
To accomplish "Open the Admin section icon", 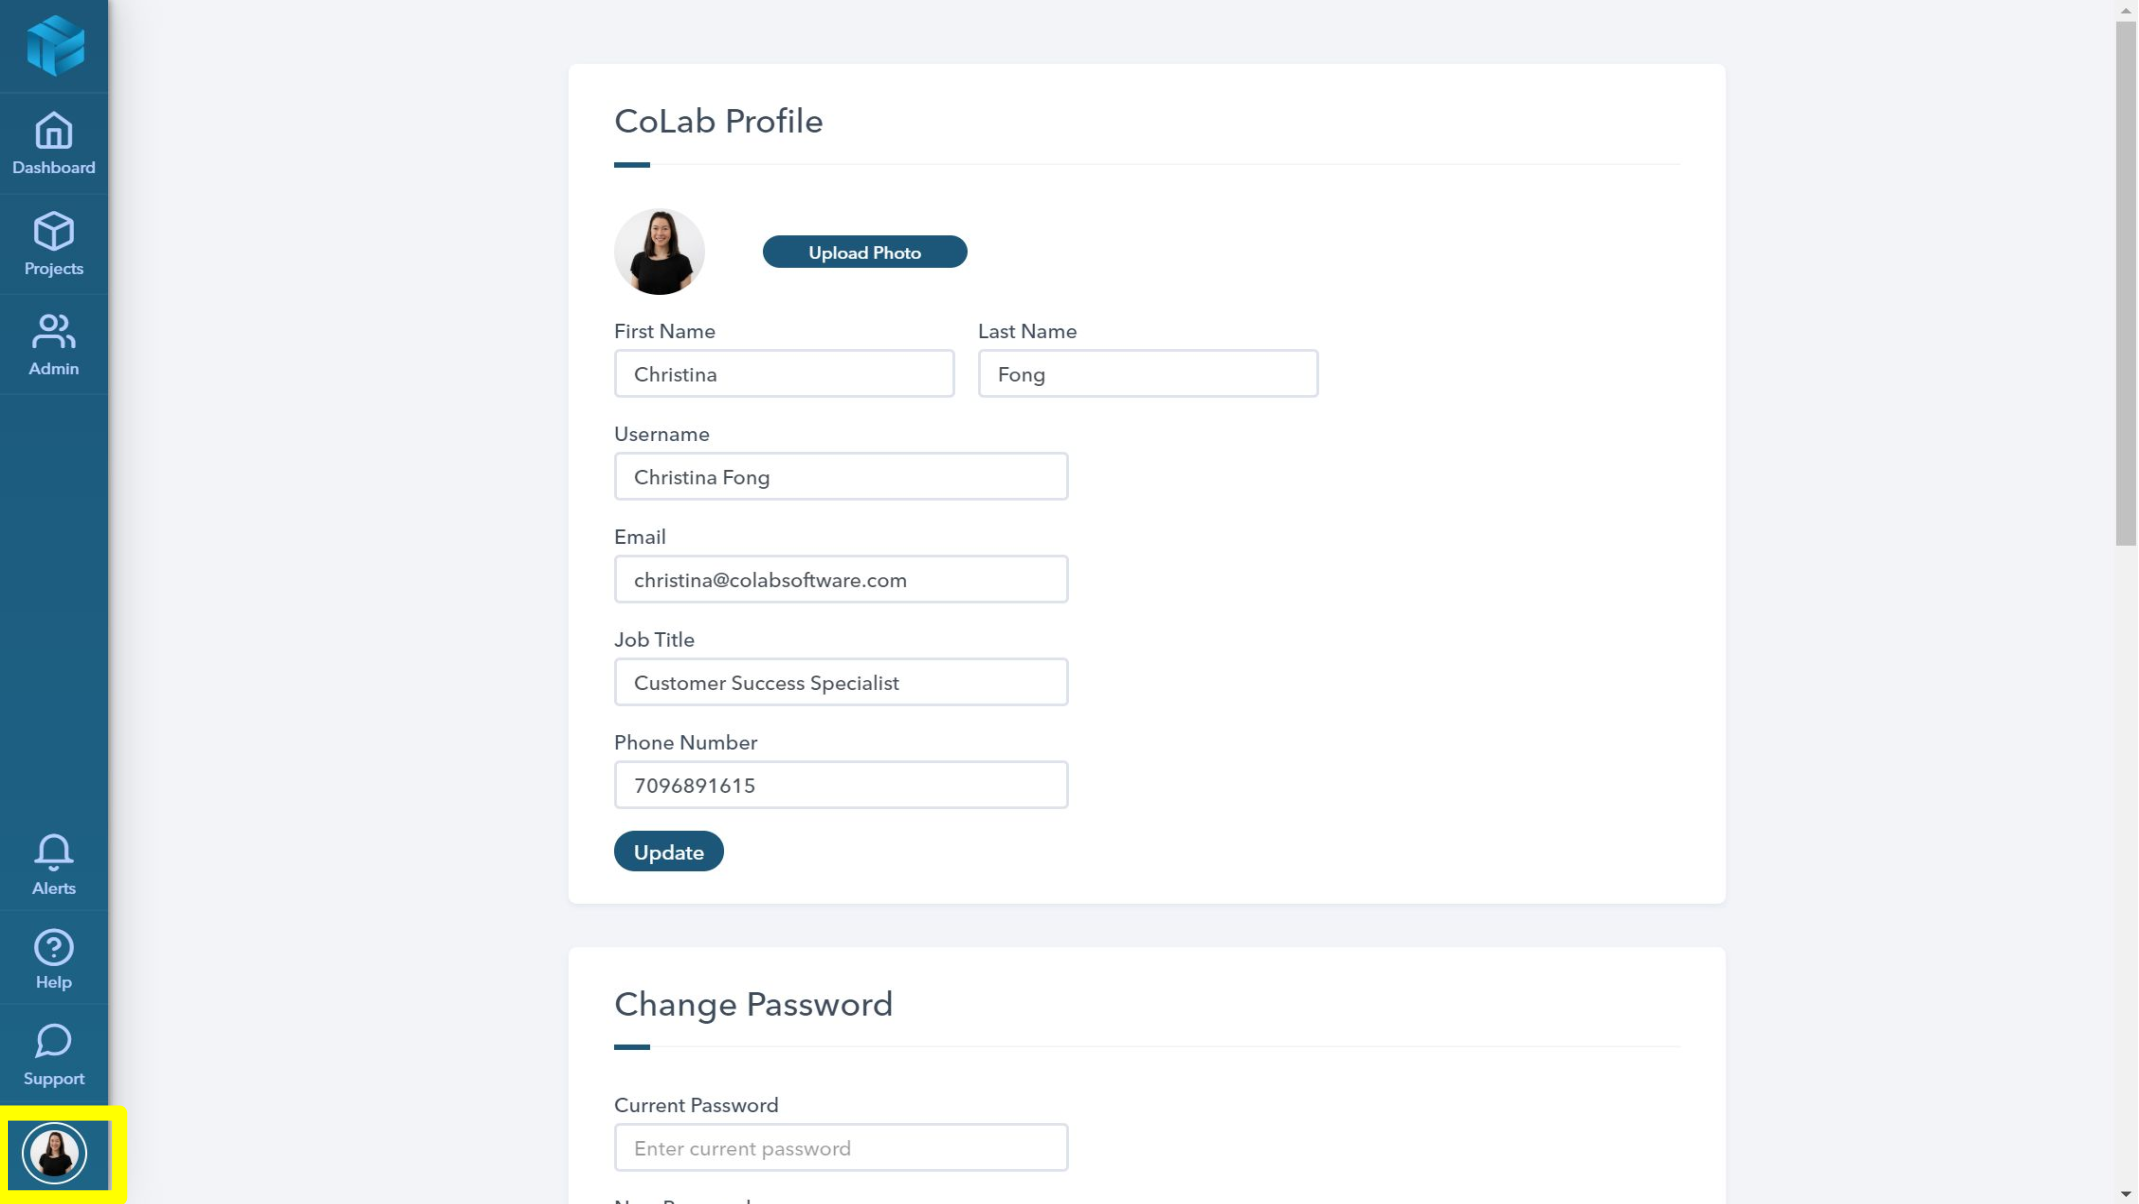I will 54,344.
